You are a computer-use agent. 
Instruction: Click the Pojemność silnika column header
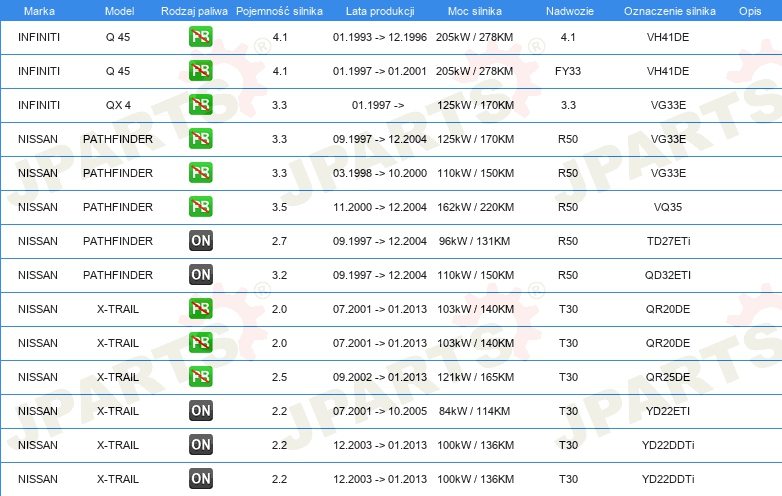(279, 11)
